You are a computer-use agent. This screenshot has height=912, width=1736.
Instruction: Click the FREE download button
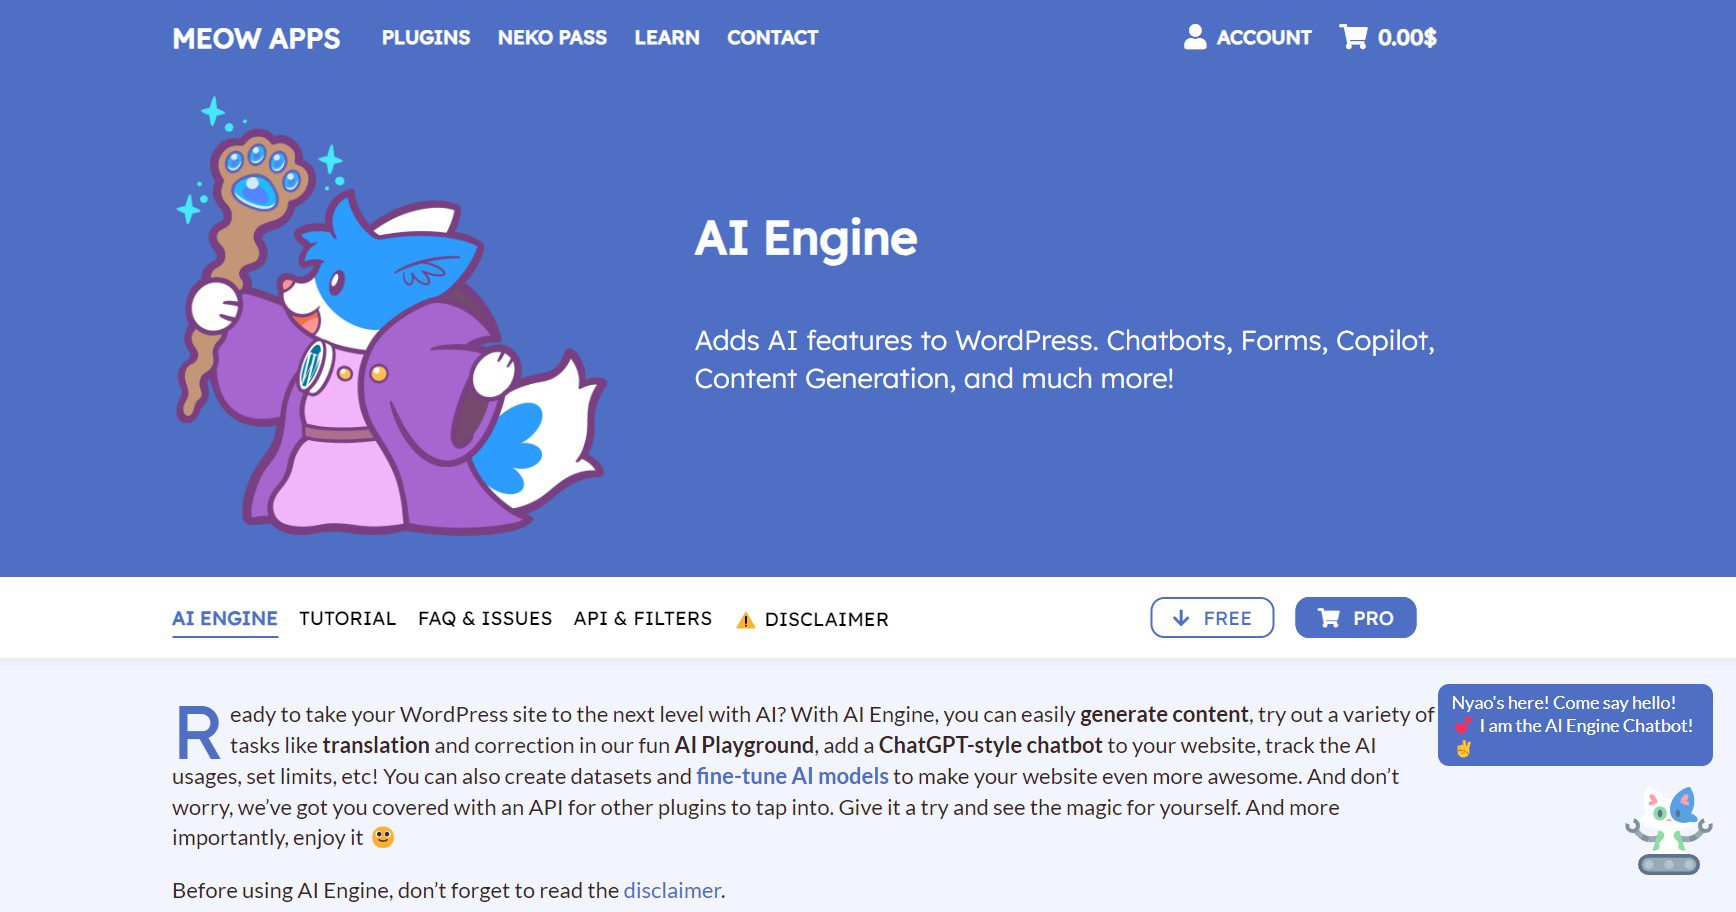coord(1212,618)
